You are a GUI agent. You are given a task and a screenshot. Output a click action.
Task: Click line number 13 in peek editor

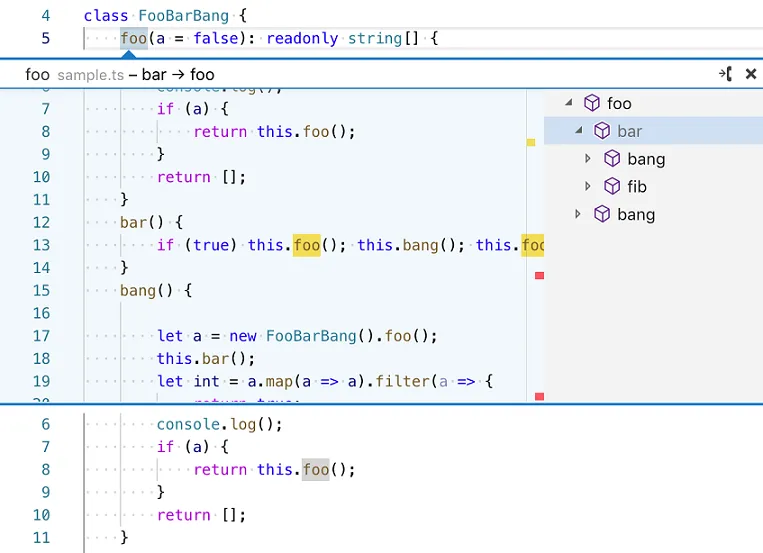(x=41, y=245)
